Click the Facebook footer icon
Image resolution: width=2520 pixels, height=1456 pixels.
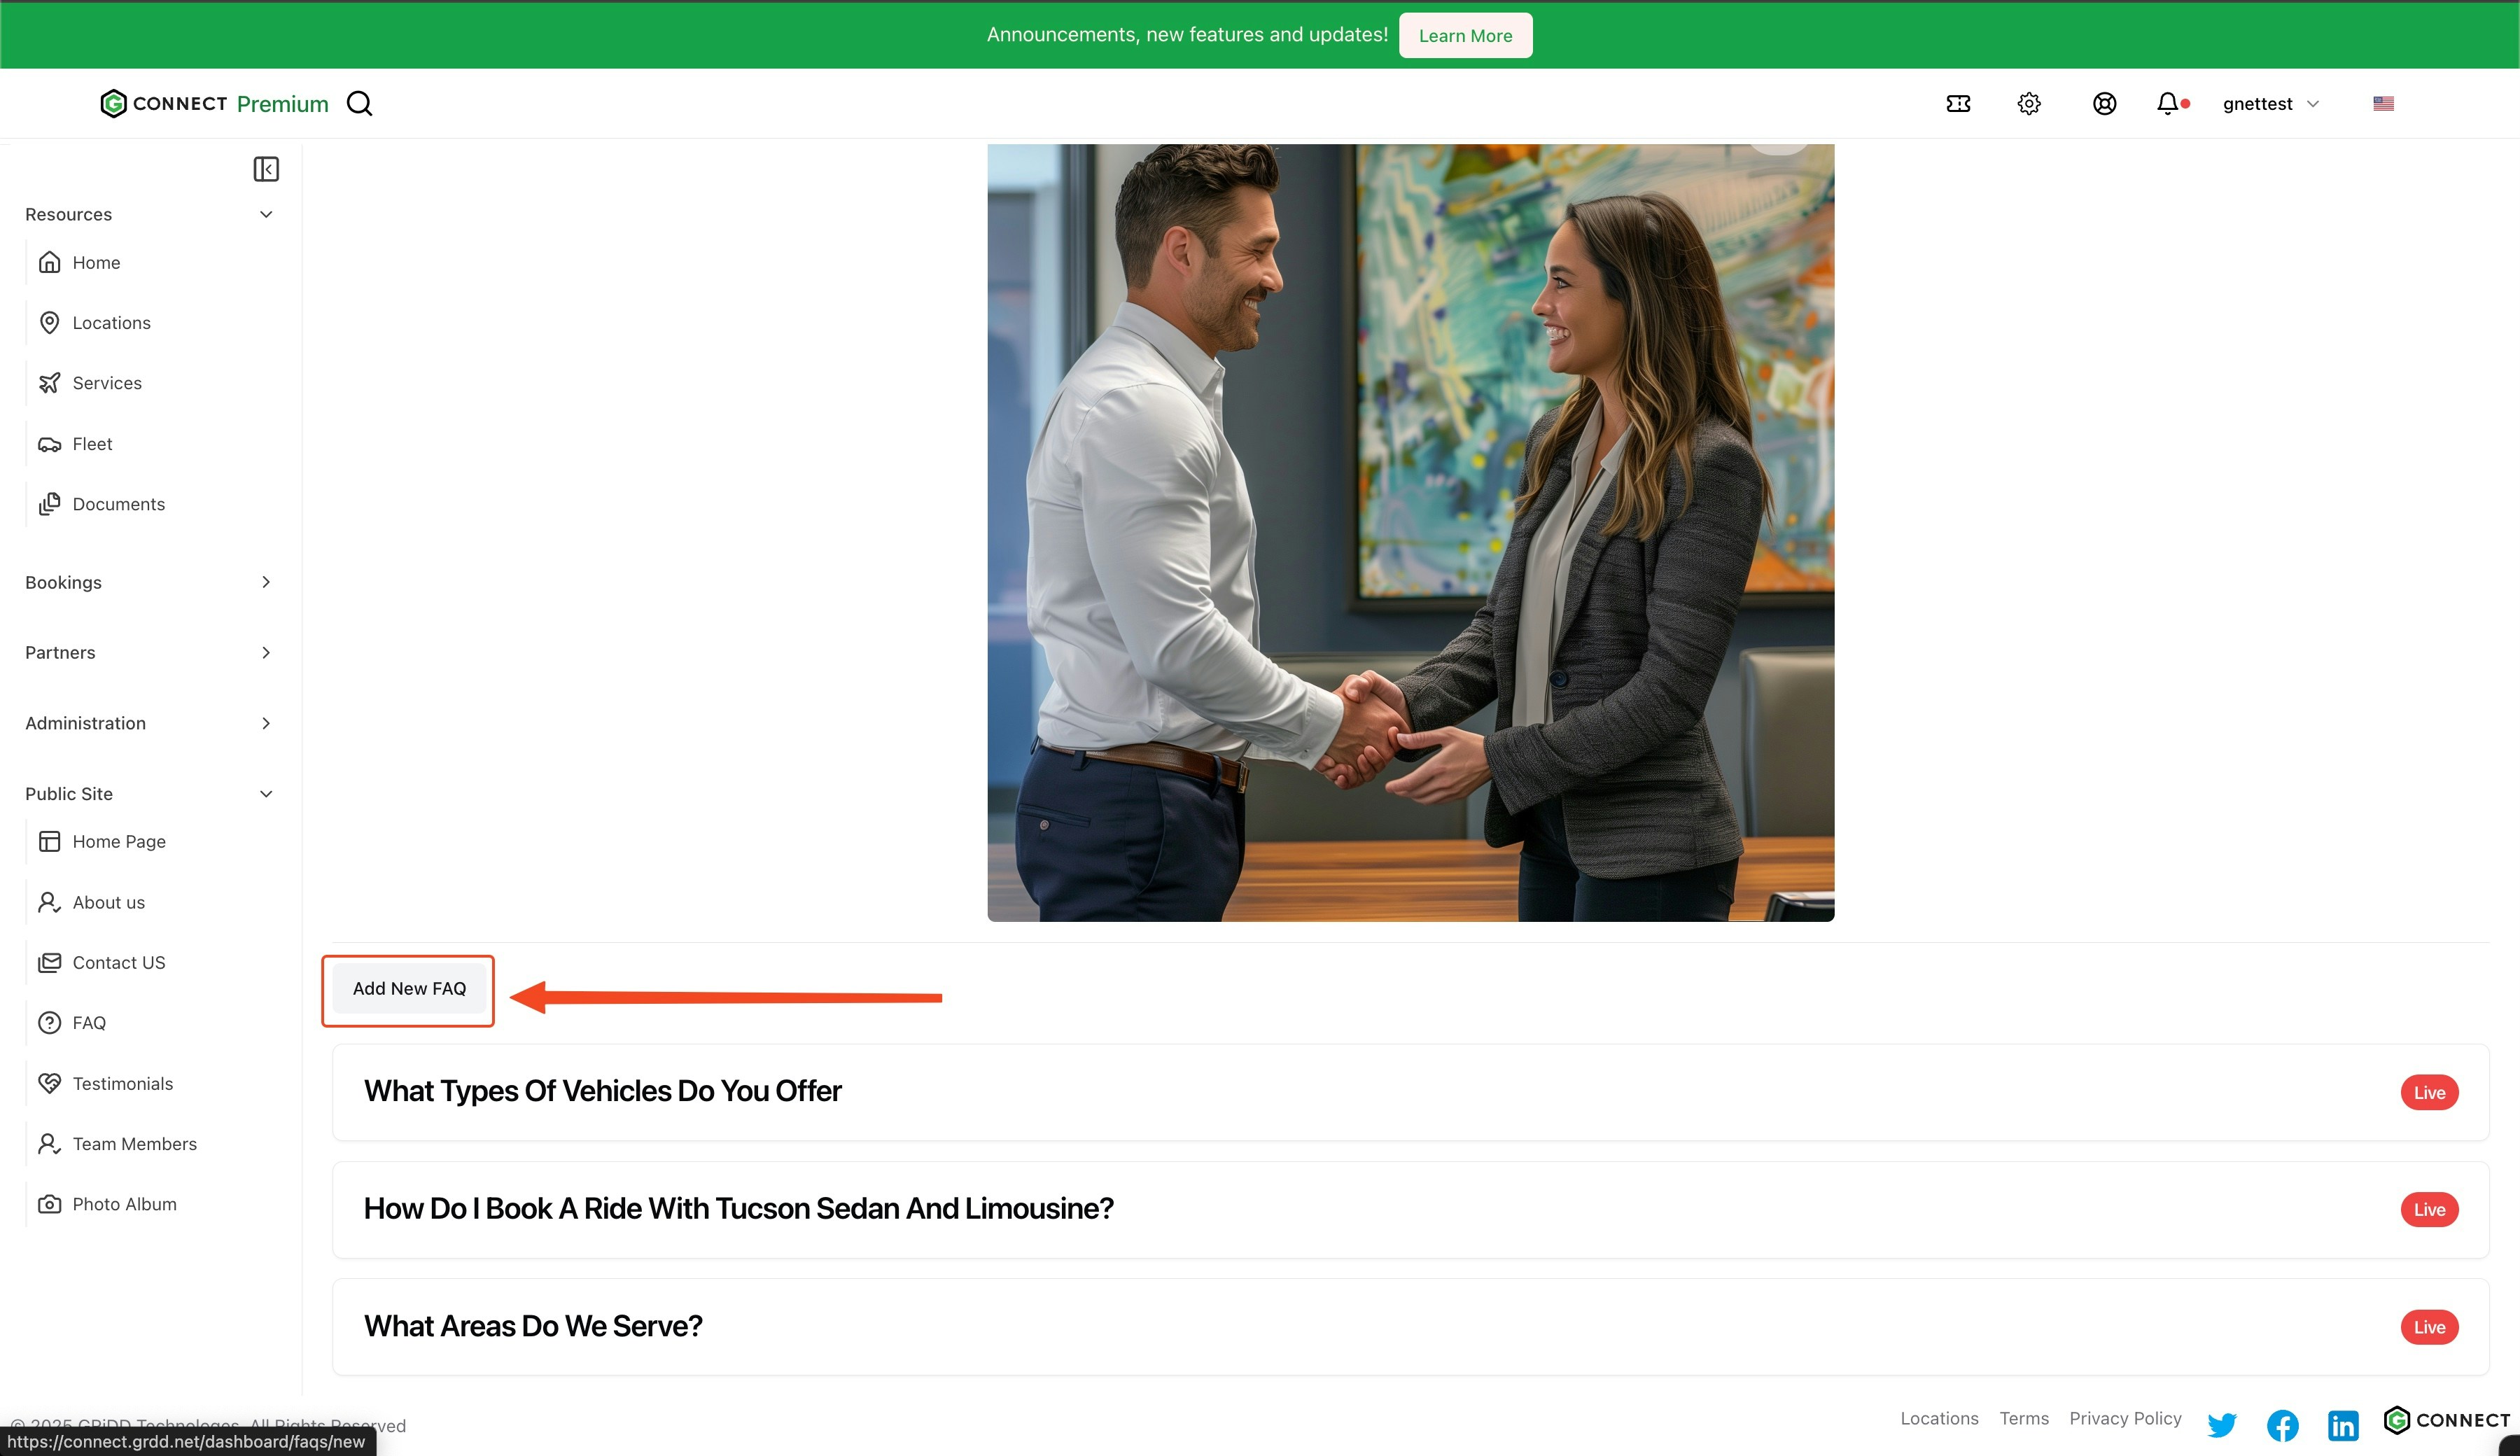pos(2282,1424)
